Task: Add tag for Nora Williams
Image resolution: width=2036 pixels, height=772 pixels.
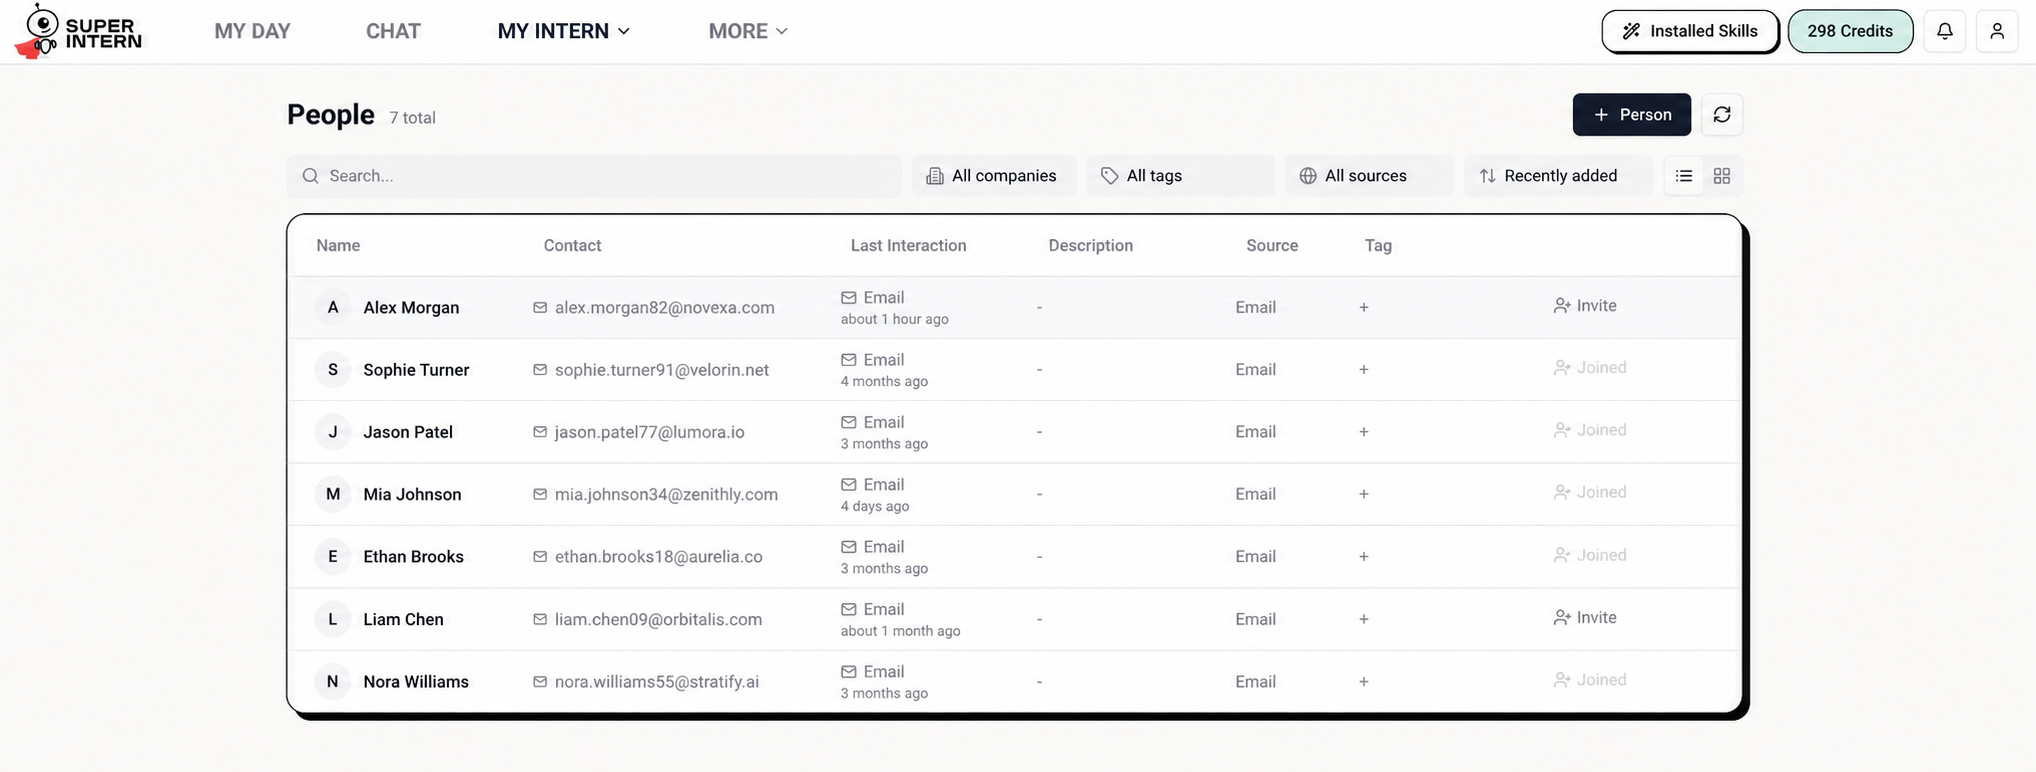Action: [1363, 681]
